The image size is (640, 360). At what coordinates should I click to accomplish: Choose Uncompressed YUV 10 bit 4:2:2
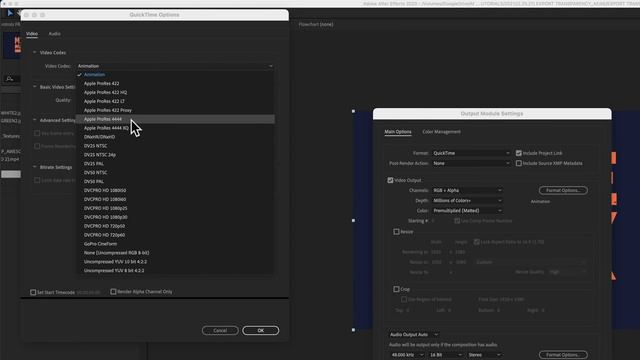point(175,262)
